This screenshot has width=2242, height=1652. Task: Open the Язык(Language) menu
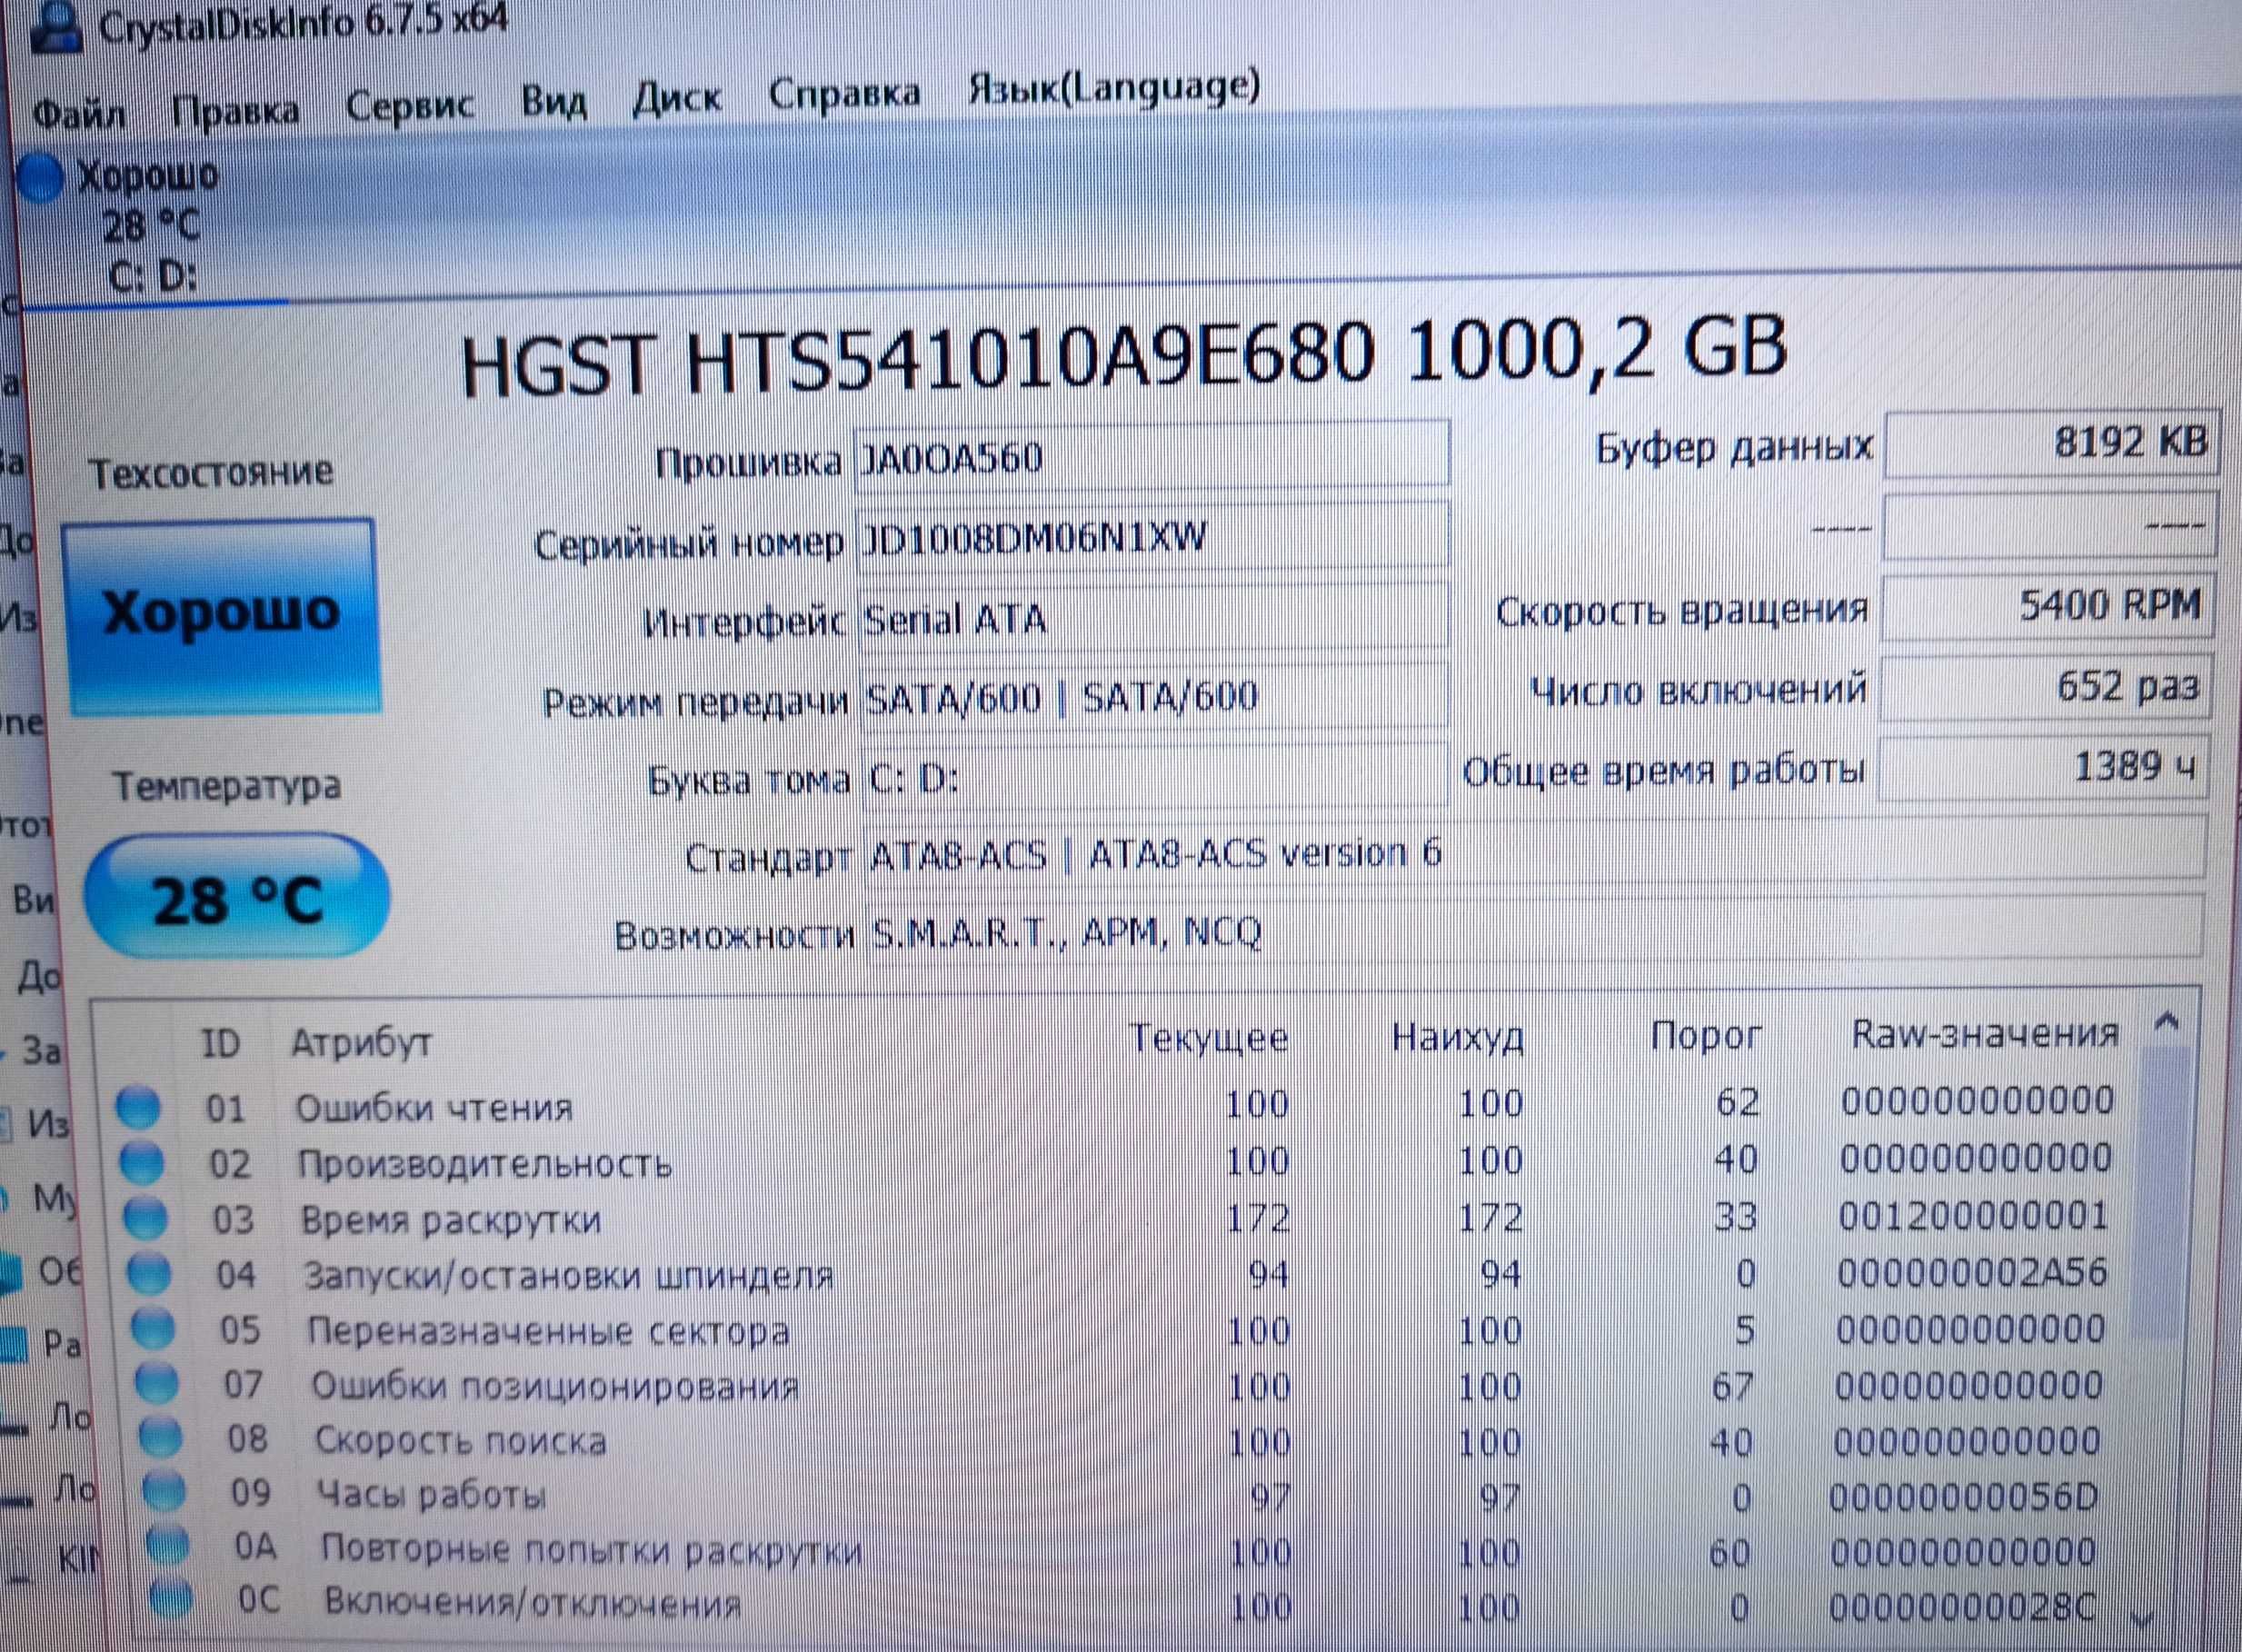pyautogui.click(x=1114, y=88)
